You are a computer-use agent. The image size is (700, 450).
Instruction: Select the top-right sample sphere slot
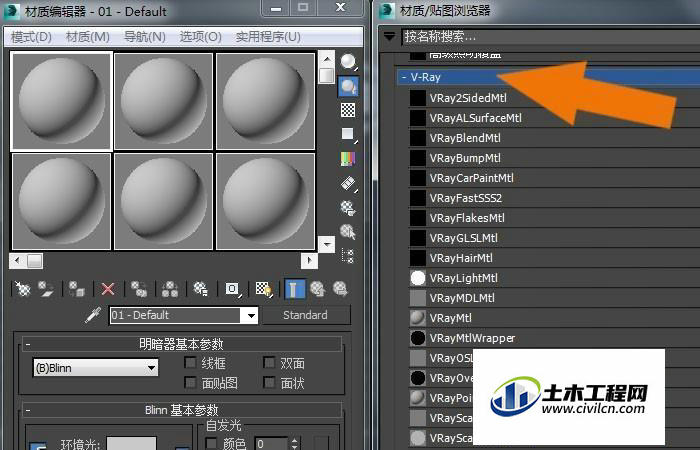(x=265, y=101)
